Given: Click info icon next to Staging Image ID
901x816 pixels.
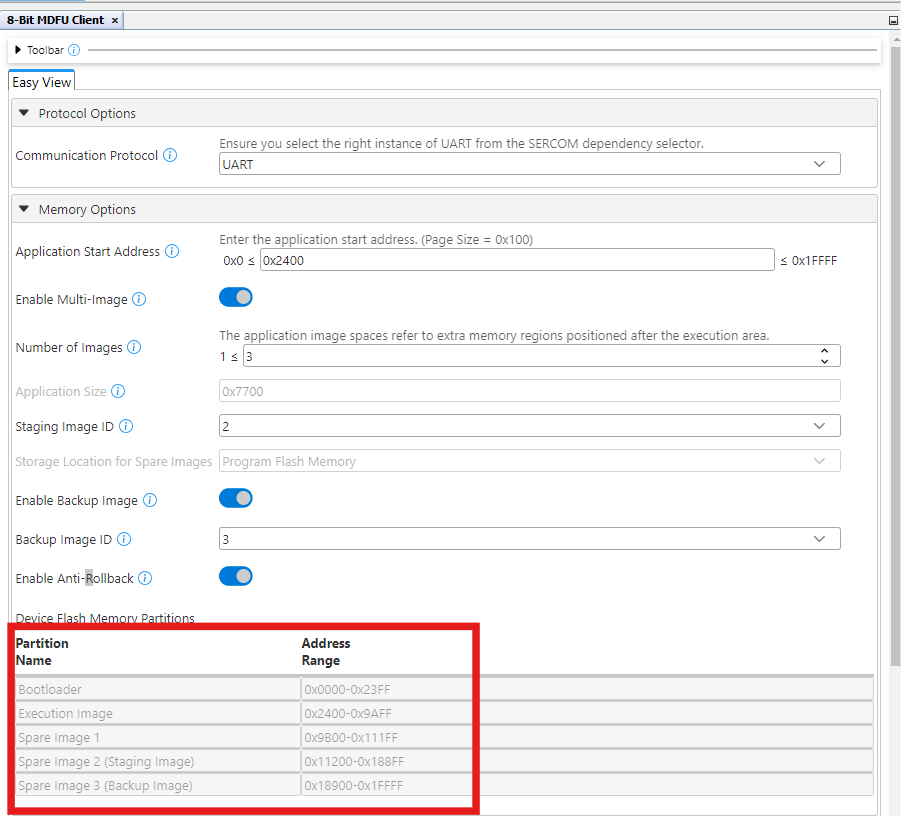Looking at the screenshot, I should click(x=126, y=427).
